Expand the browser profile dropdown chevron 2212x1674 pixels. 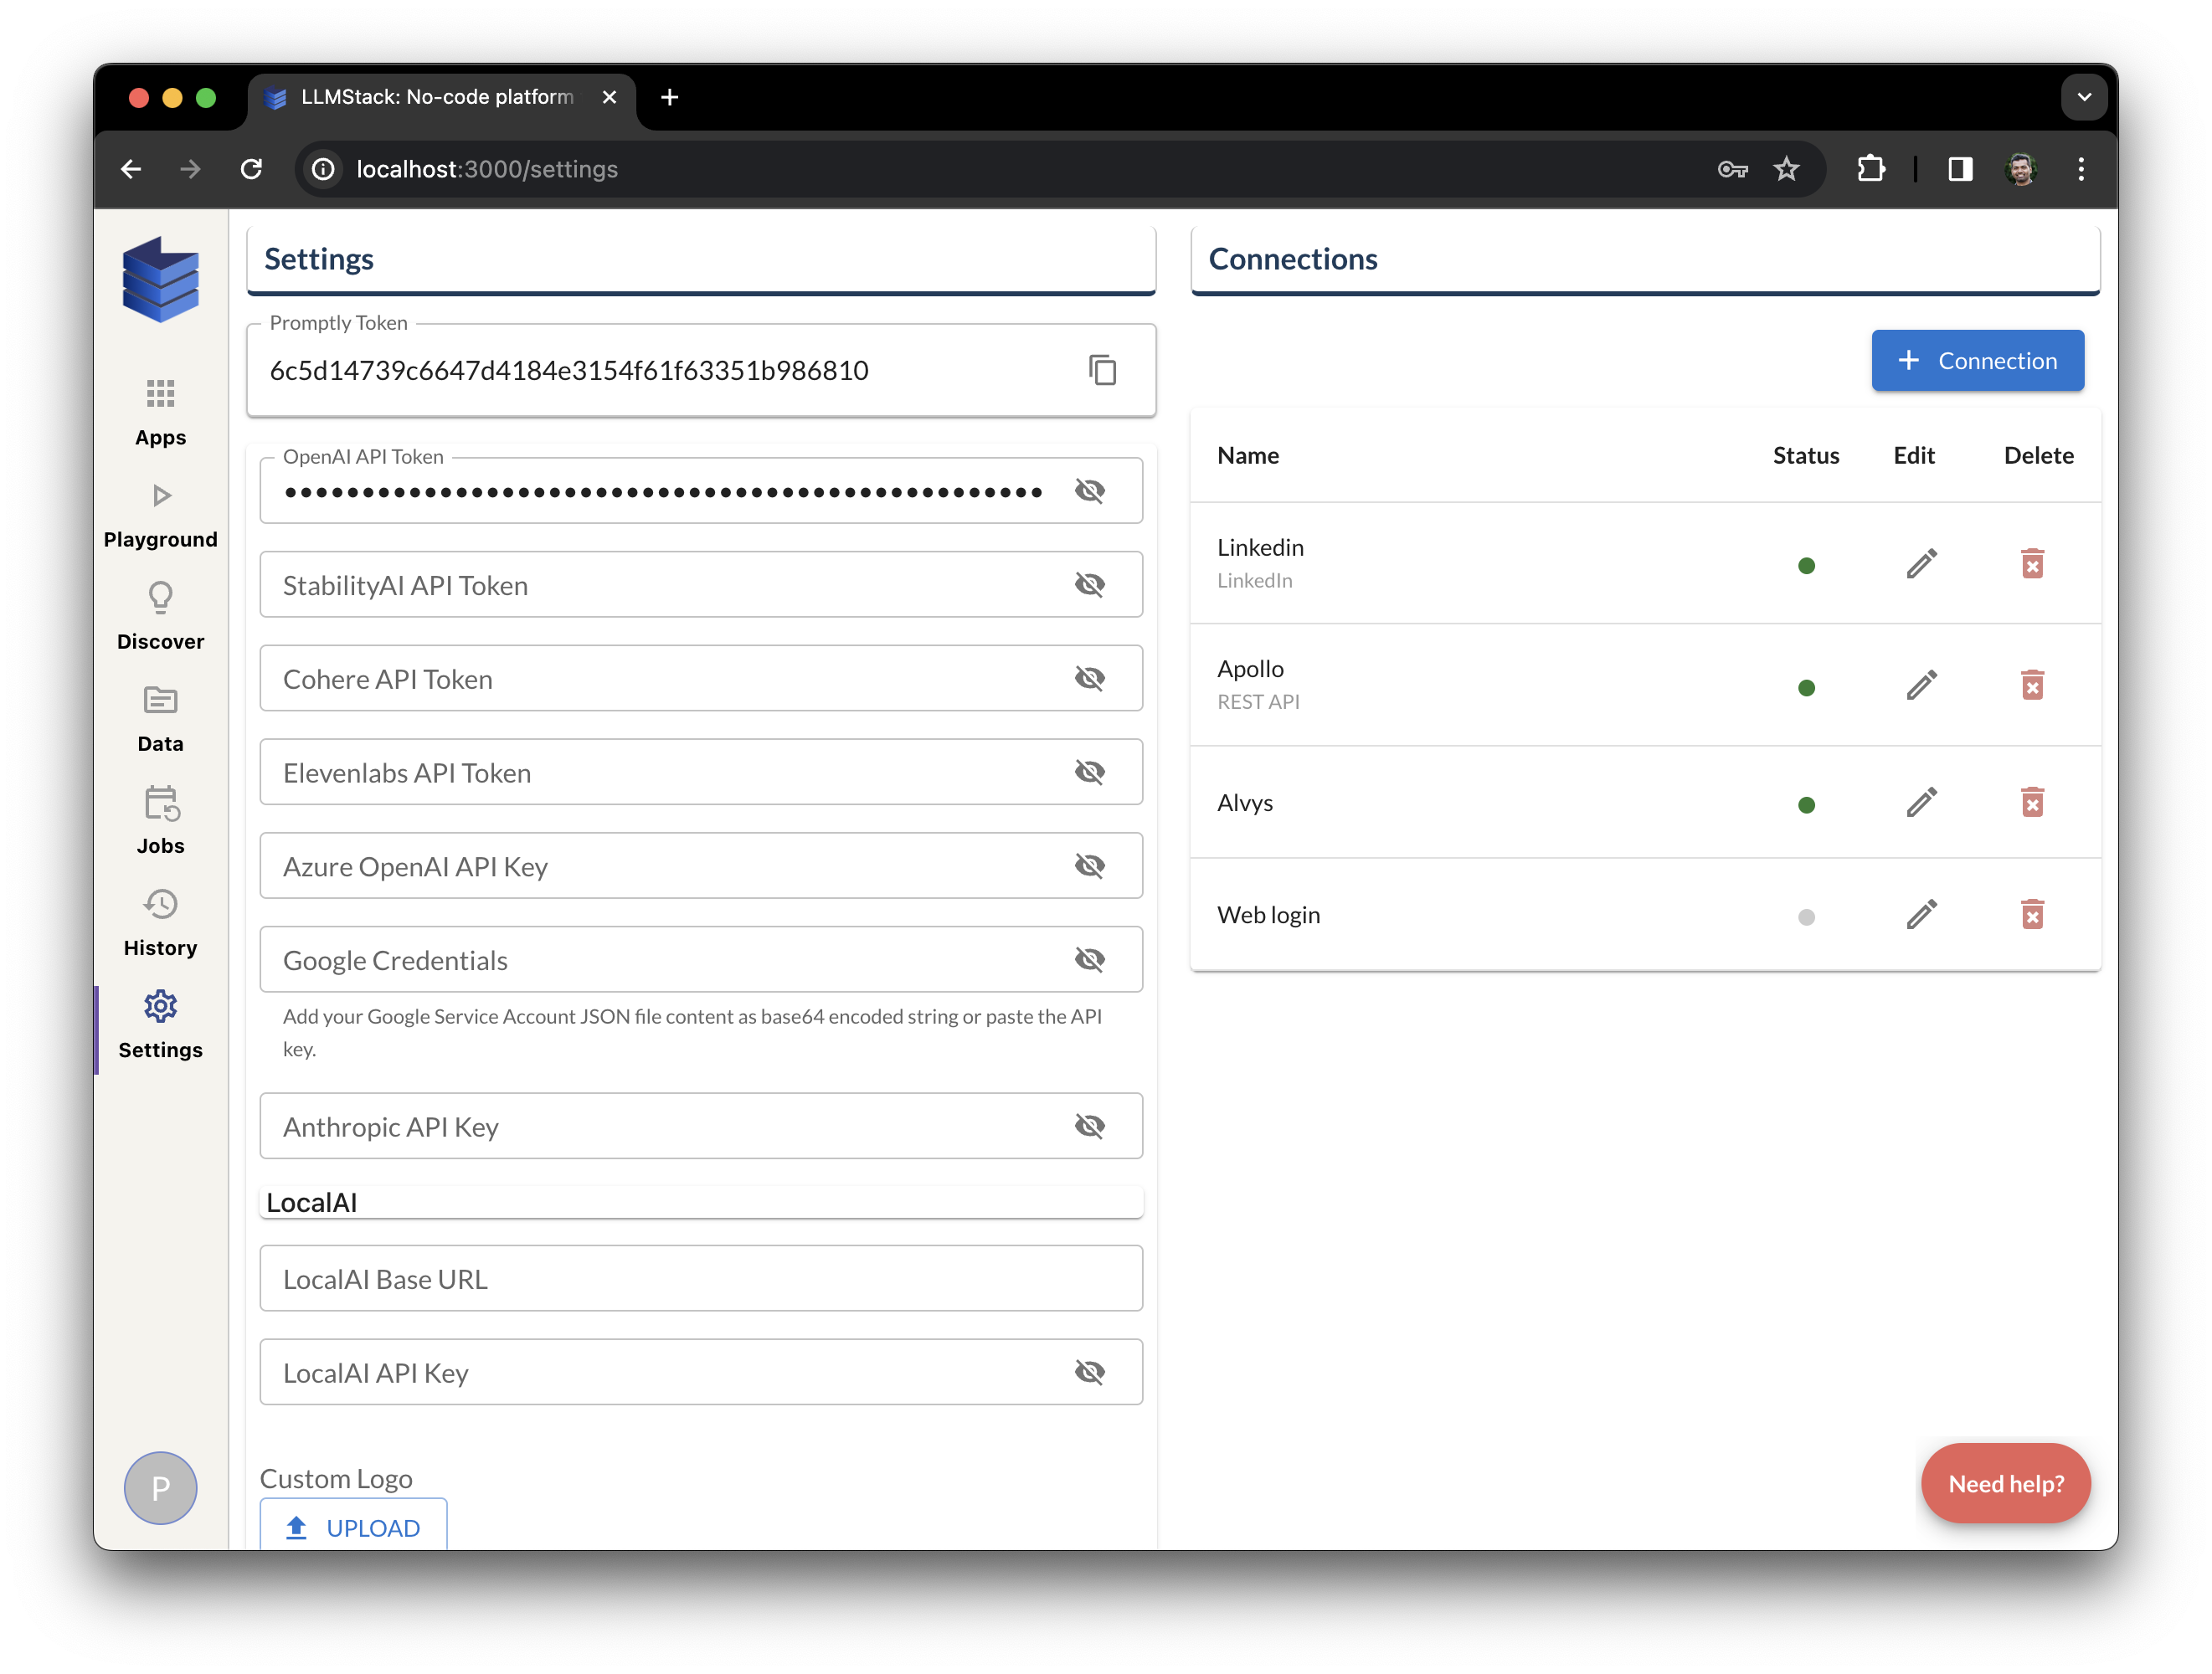(x=2085, y=97)
